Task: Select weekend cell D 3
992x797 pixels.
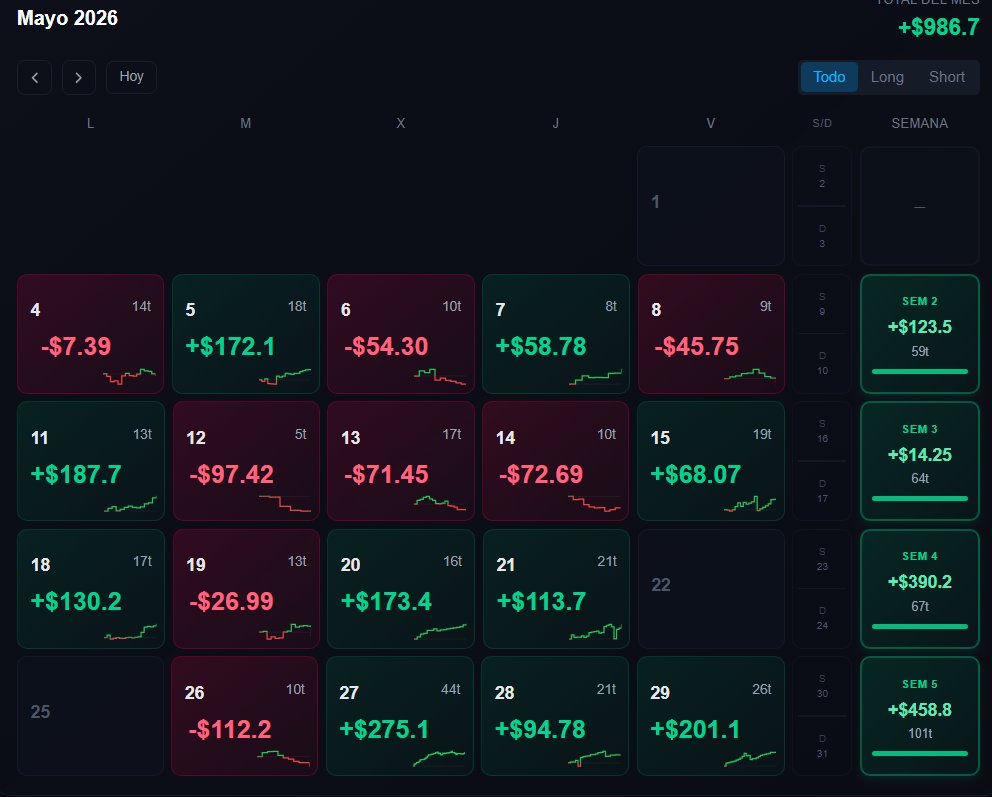Action: pyautogui.click(x=822, y=236)
